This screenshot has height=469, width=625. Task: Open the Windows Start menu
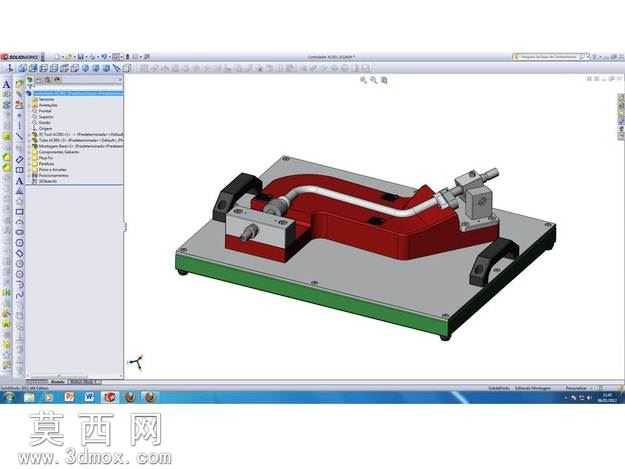tap(9, 397)
